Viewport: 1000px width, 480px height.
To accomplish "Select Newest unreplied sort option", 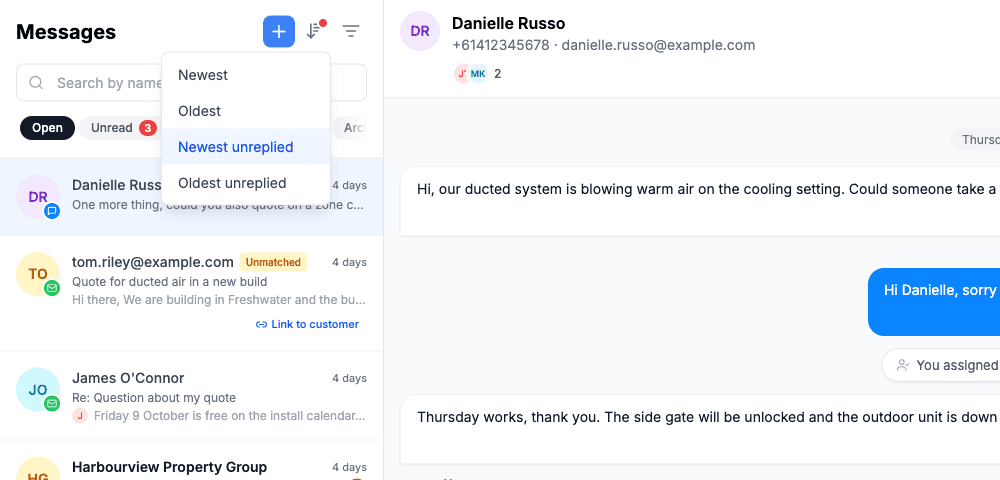I will click(246, 147).
